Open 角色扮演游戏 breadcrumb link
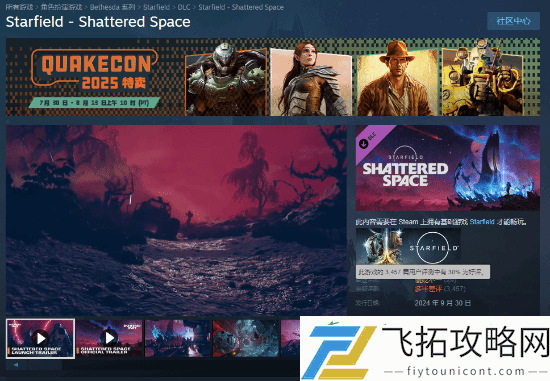550x381 pixels. (x=61, y=7)
